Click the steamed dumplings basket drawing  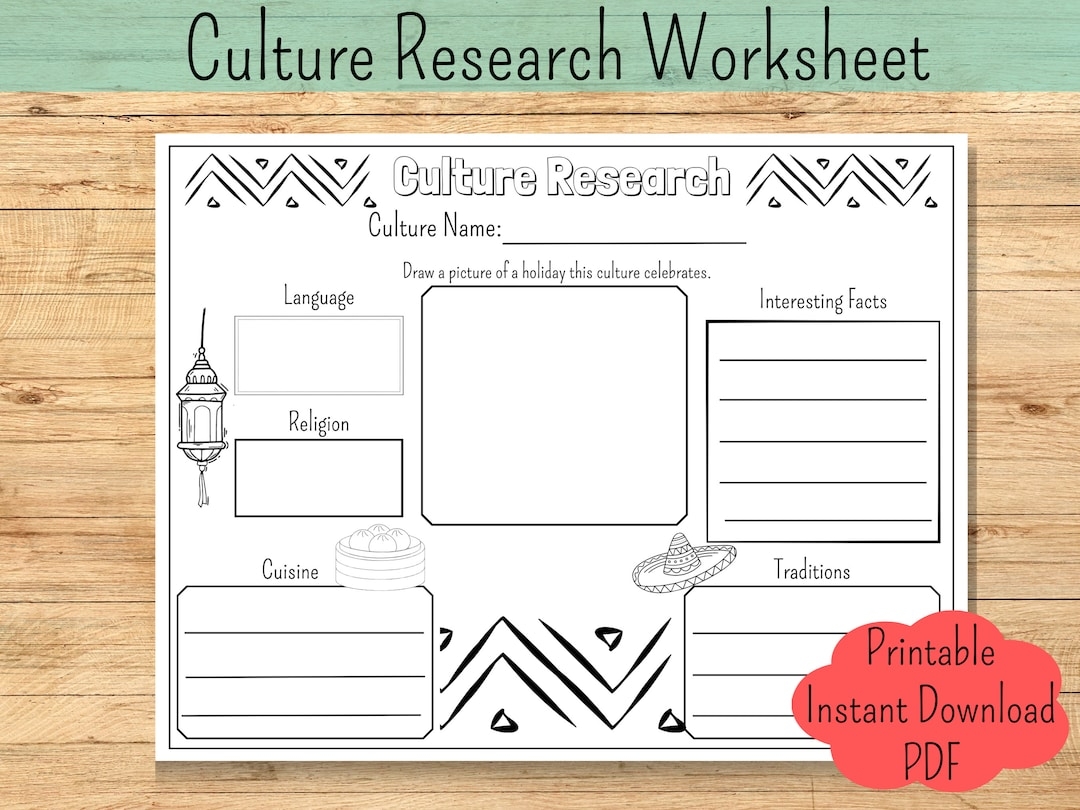point(379,557)
